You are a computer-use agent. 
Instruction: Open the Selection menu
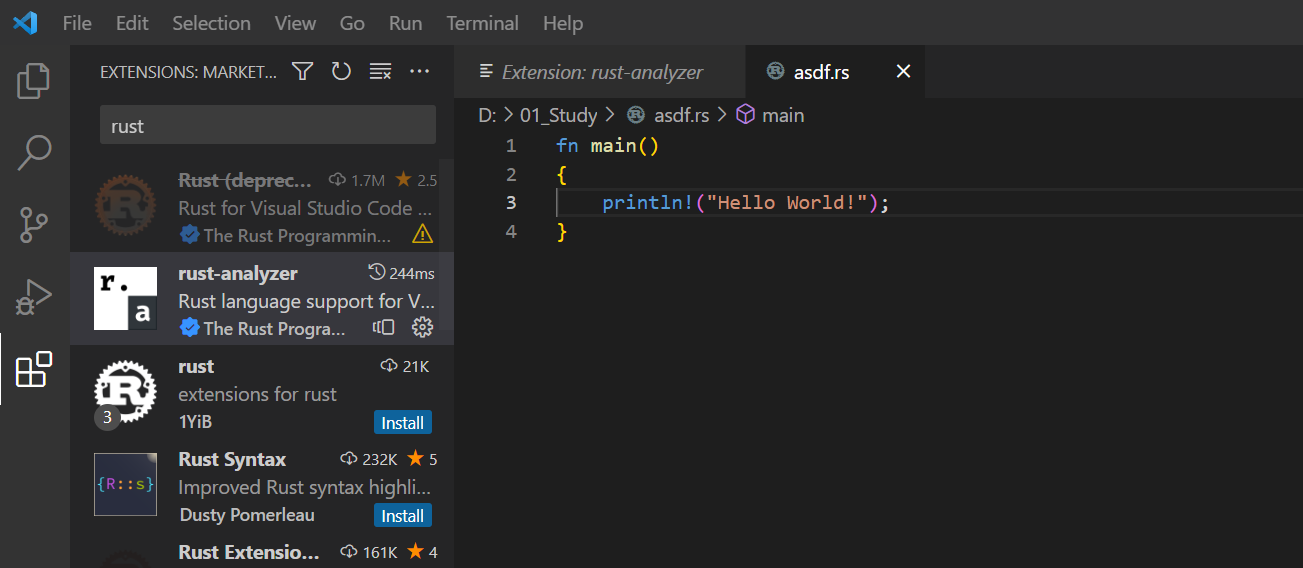pos(211,23)
